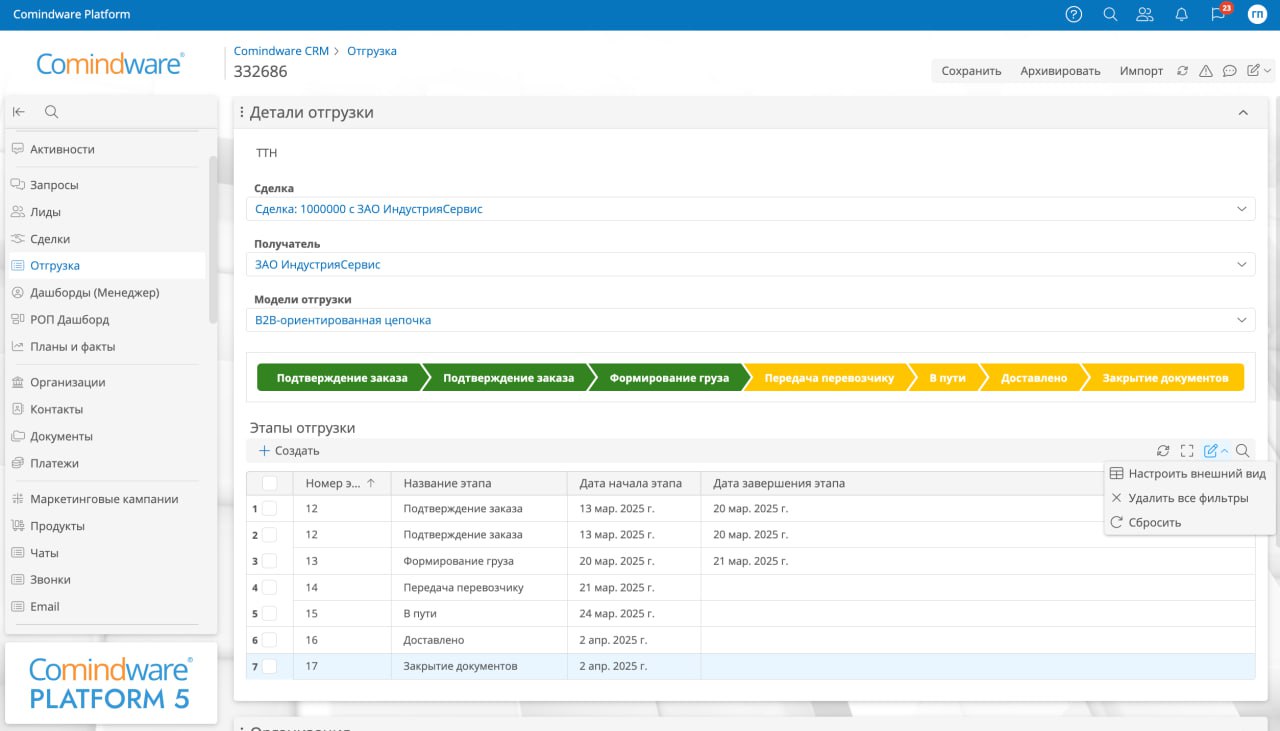
Task: Open Документы in the sidebar
Action: tap(61, 436)
